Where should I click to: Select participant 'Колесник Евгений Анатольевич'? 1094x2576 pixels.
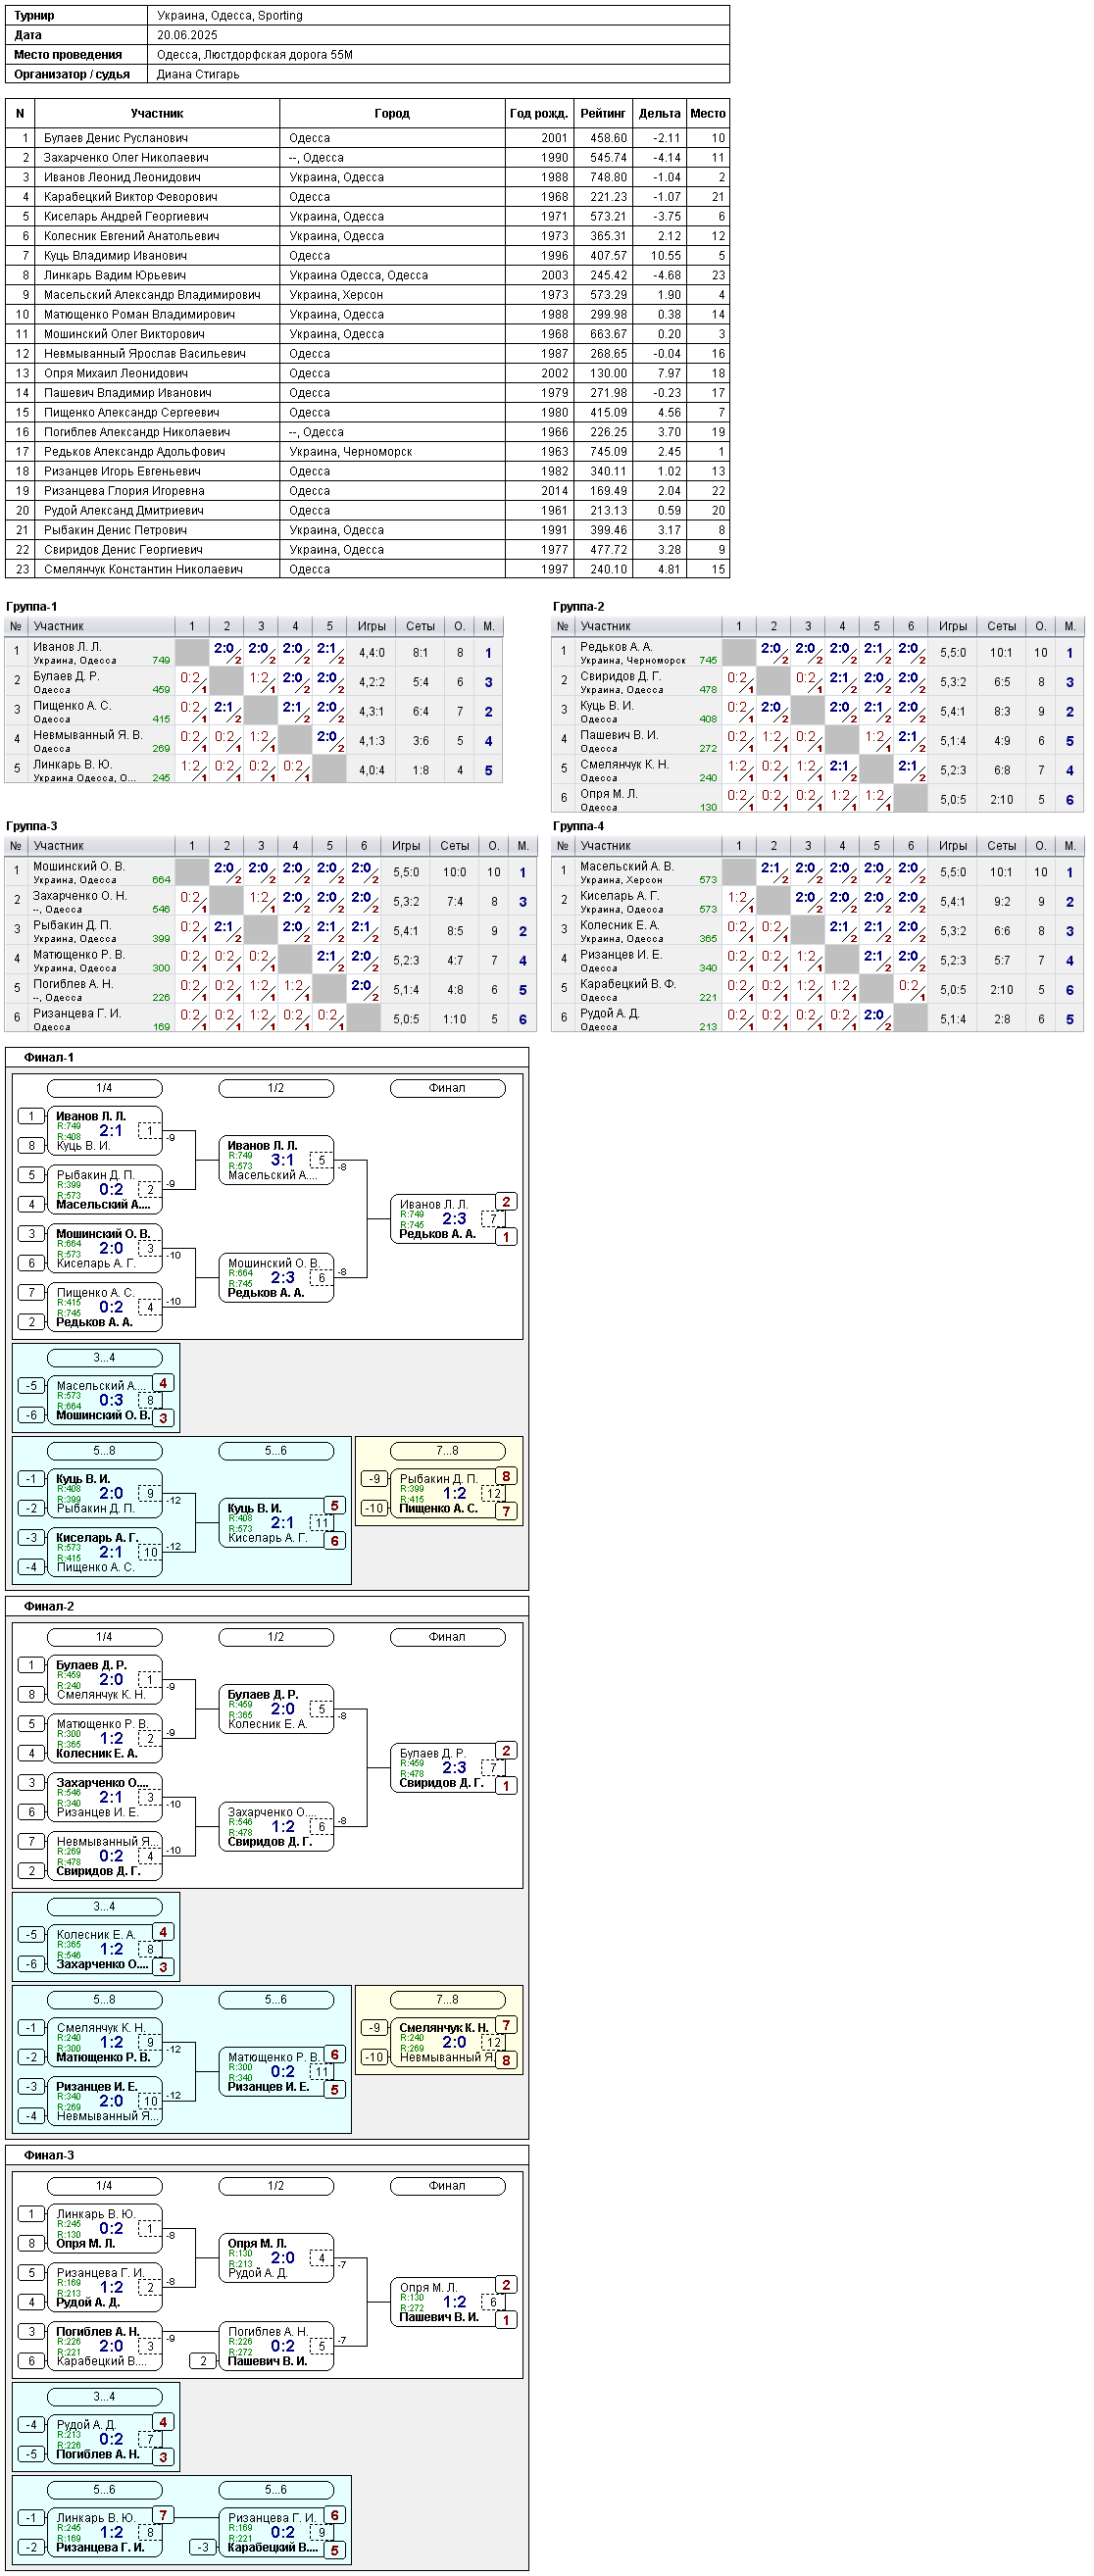131,236
